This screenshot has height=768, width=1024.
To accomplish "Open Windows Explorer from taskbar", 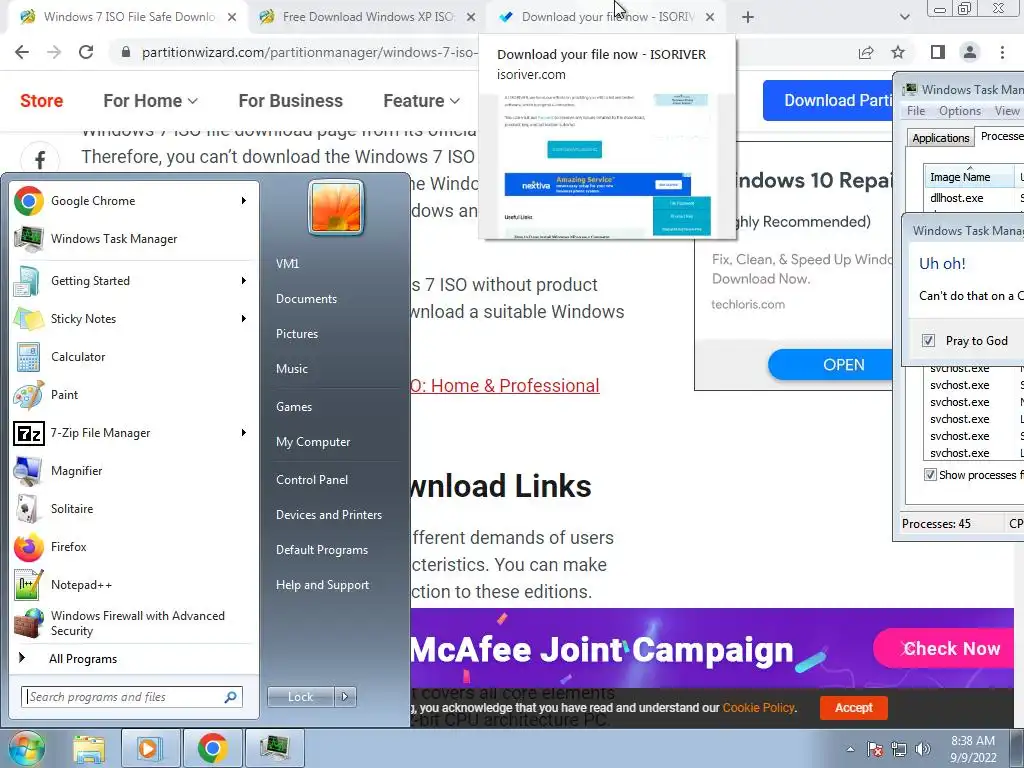I will (89, 748).
